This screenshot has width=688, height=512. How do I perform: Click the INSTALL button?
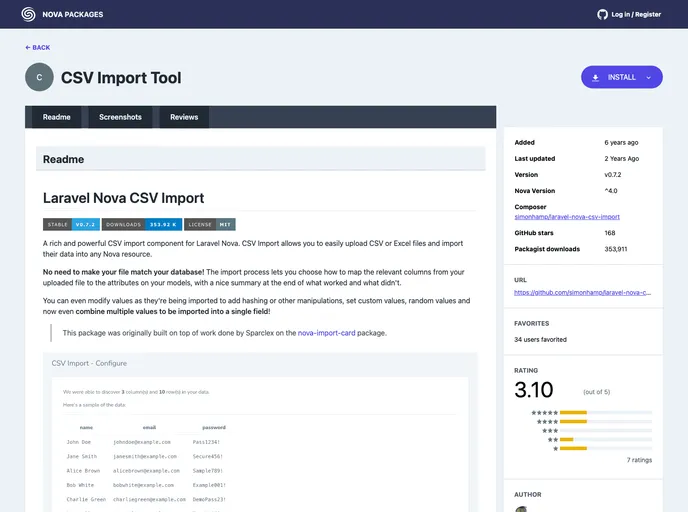622,77
